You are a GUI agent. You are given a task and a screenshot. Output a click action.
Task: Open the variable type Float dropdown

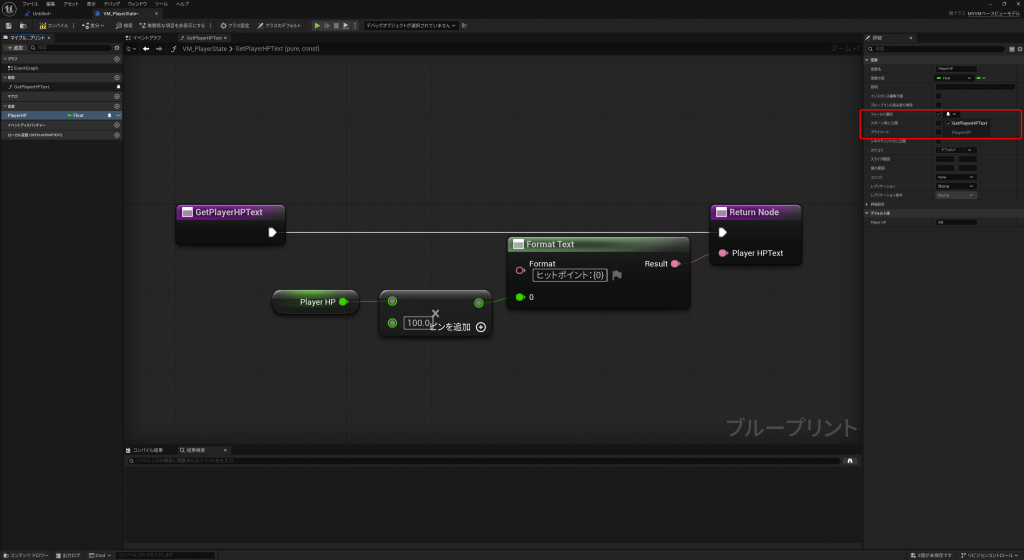point(955,78)
